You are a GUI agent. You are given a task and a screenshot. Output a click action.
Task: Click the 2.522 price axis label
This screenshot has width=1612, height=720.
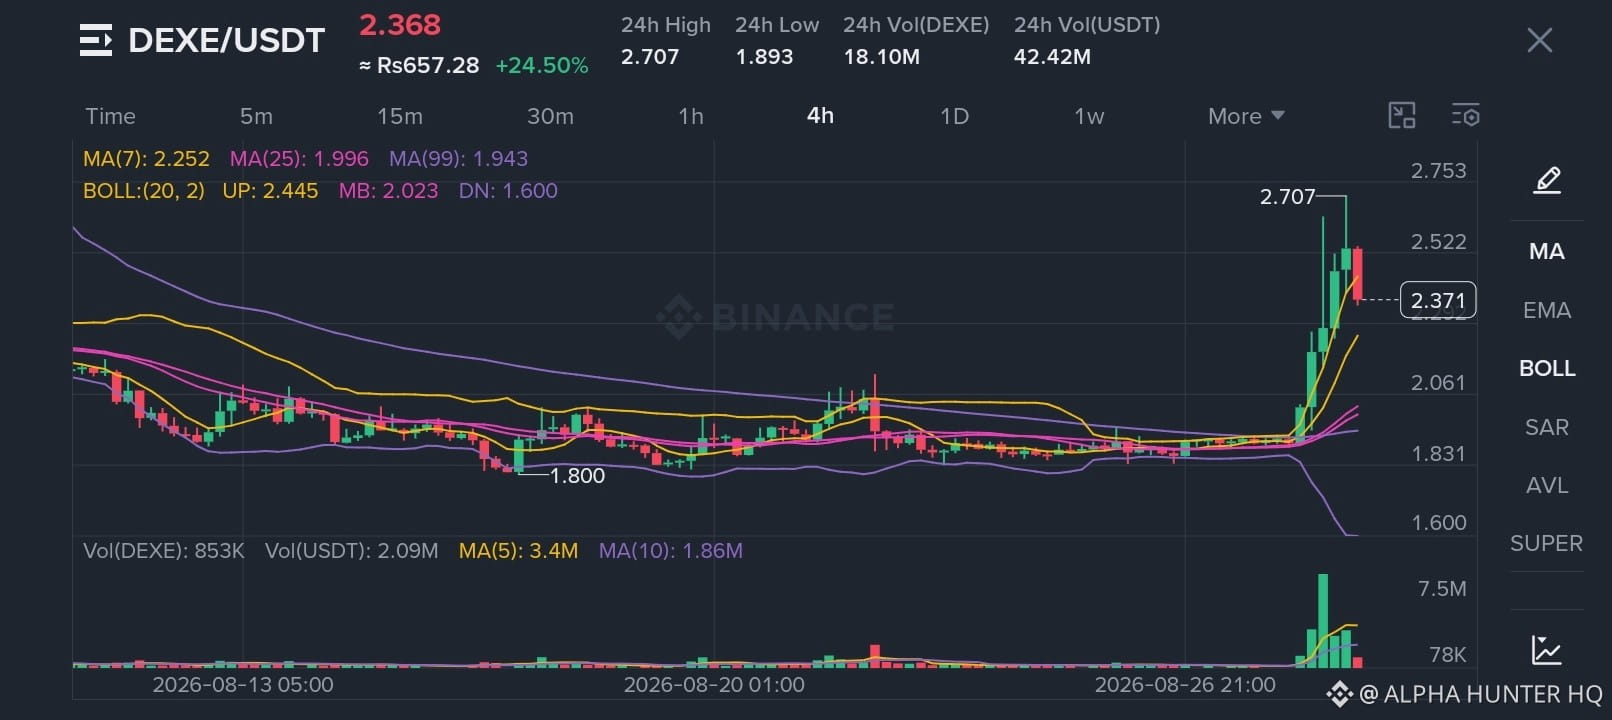pos(1438,242)
